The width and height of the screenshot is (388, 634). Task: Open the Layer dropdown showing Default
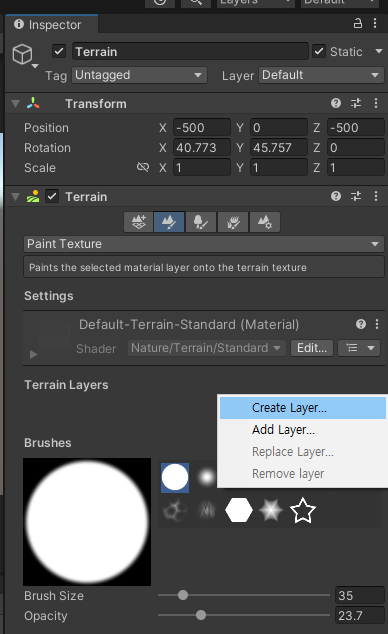click(x=321, y=75)
